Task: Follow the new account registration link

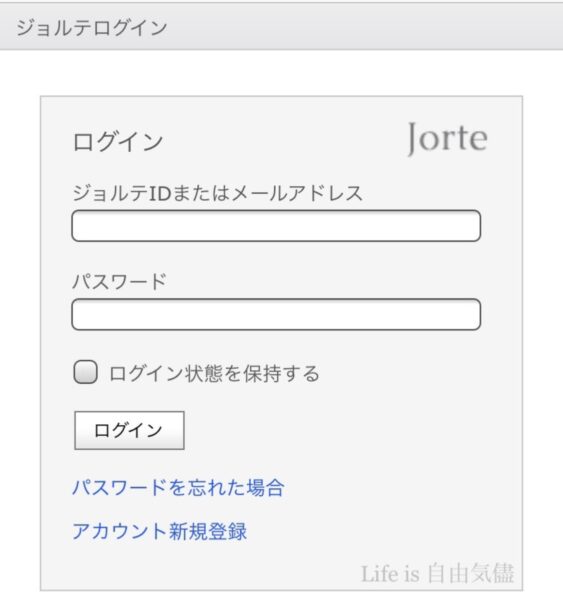Action: [160, 531]
